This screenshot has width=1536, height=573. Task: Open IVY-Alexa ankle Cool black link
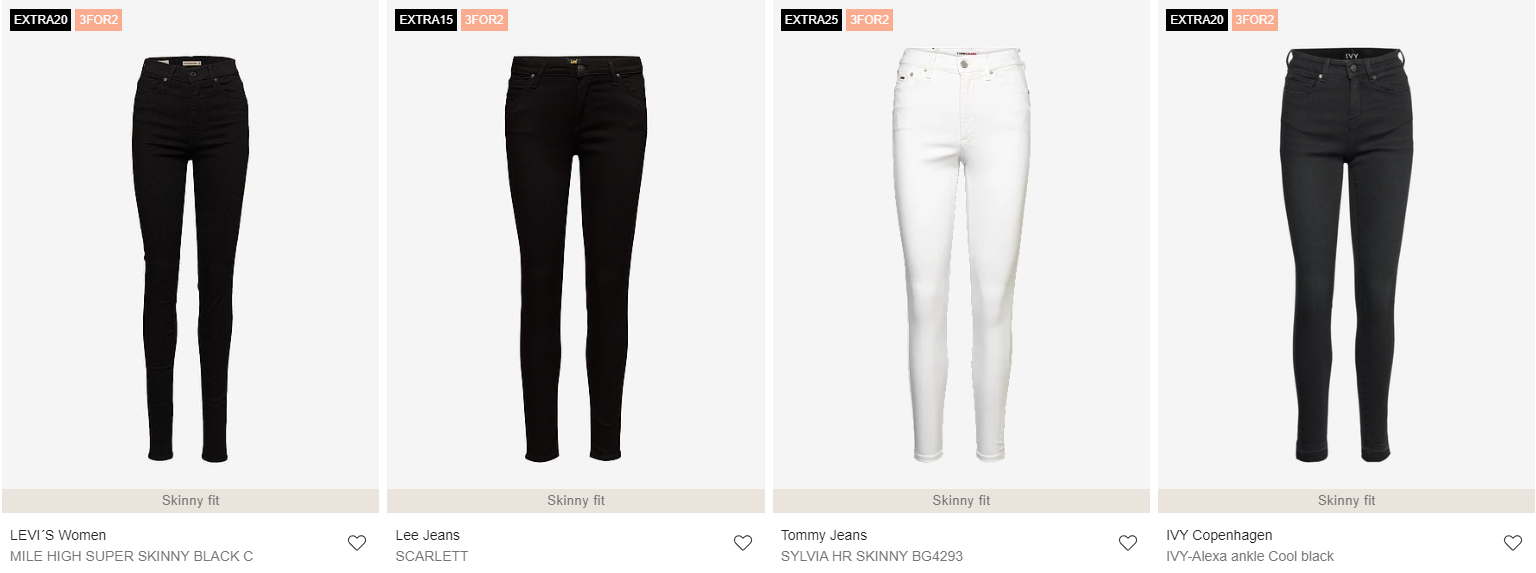(x=1250, y=556)
